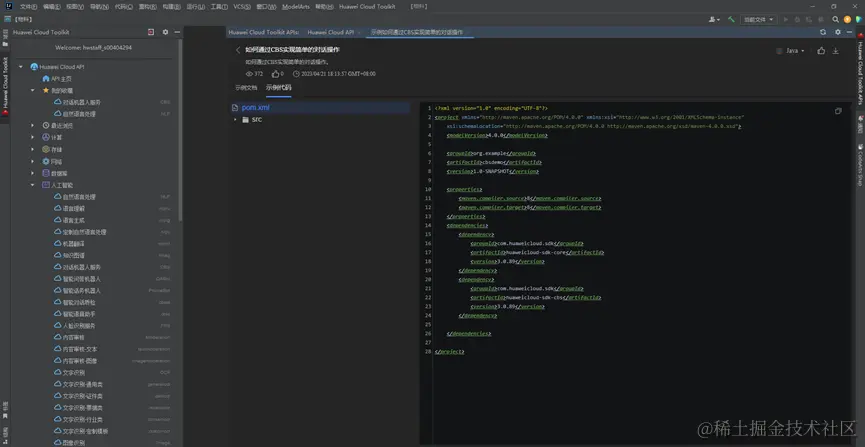Open 定制自然语言处理 service in the tree
The width and height of the screenshot is (865, 447).
[84, 232]
